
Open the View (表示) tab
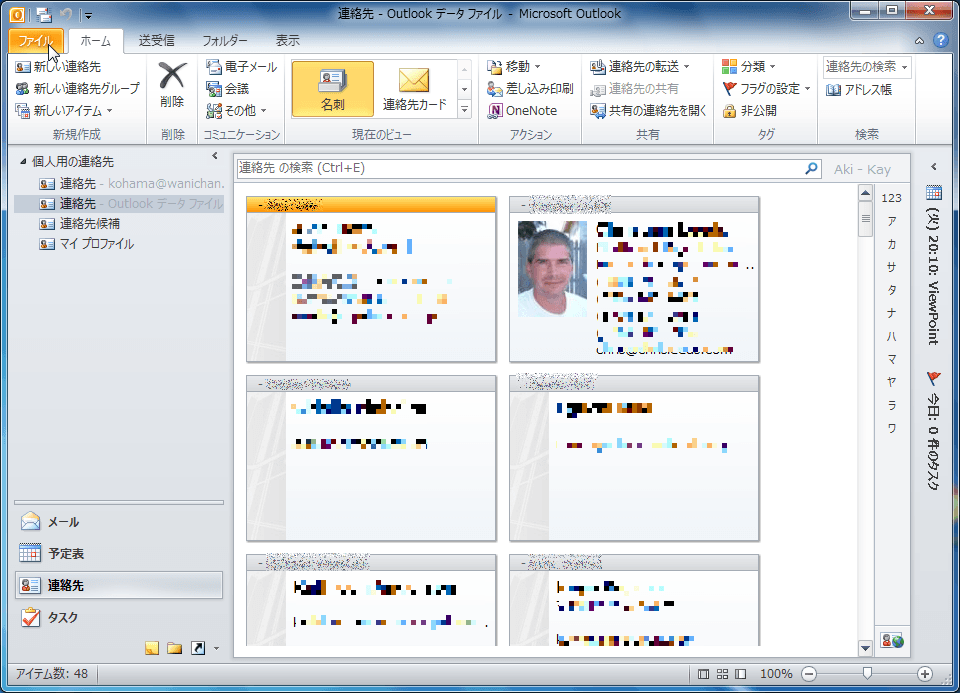coord(287,41)
